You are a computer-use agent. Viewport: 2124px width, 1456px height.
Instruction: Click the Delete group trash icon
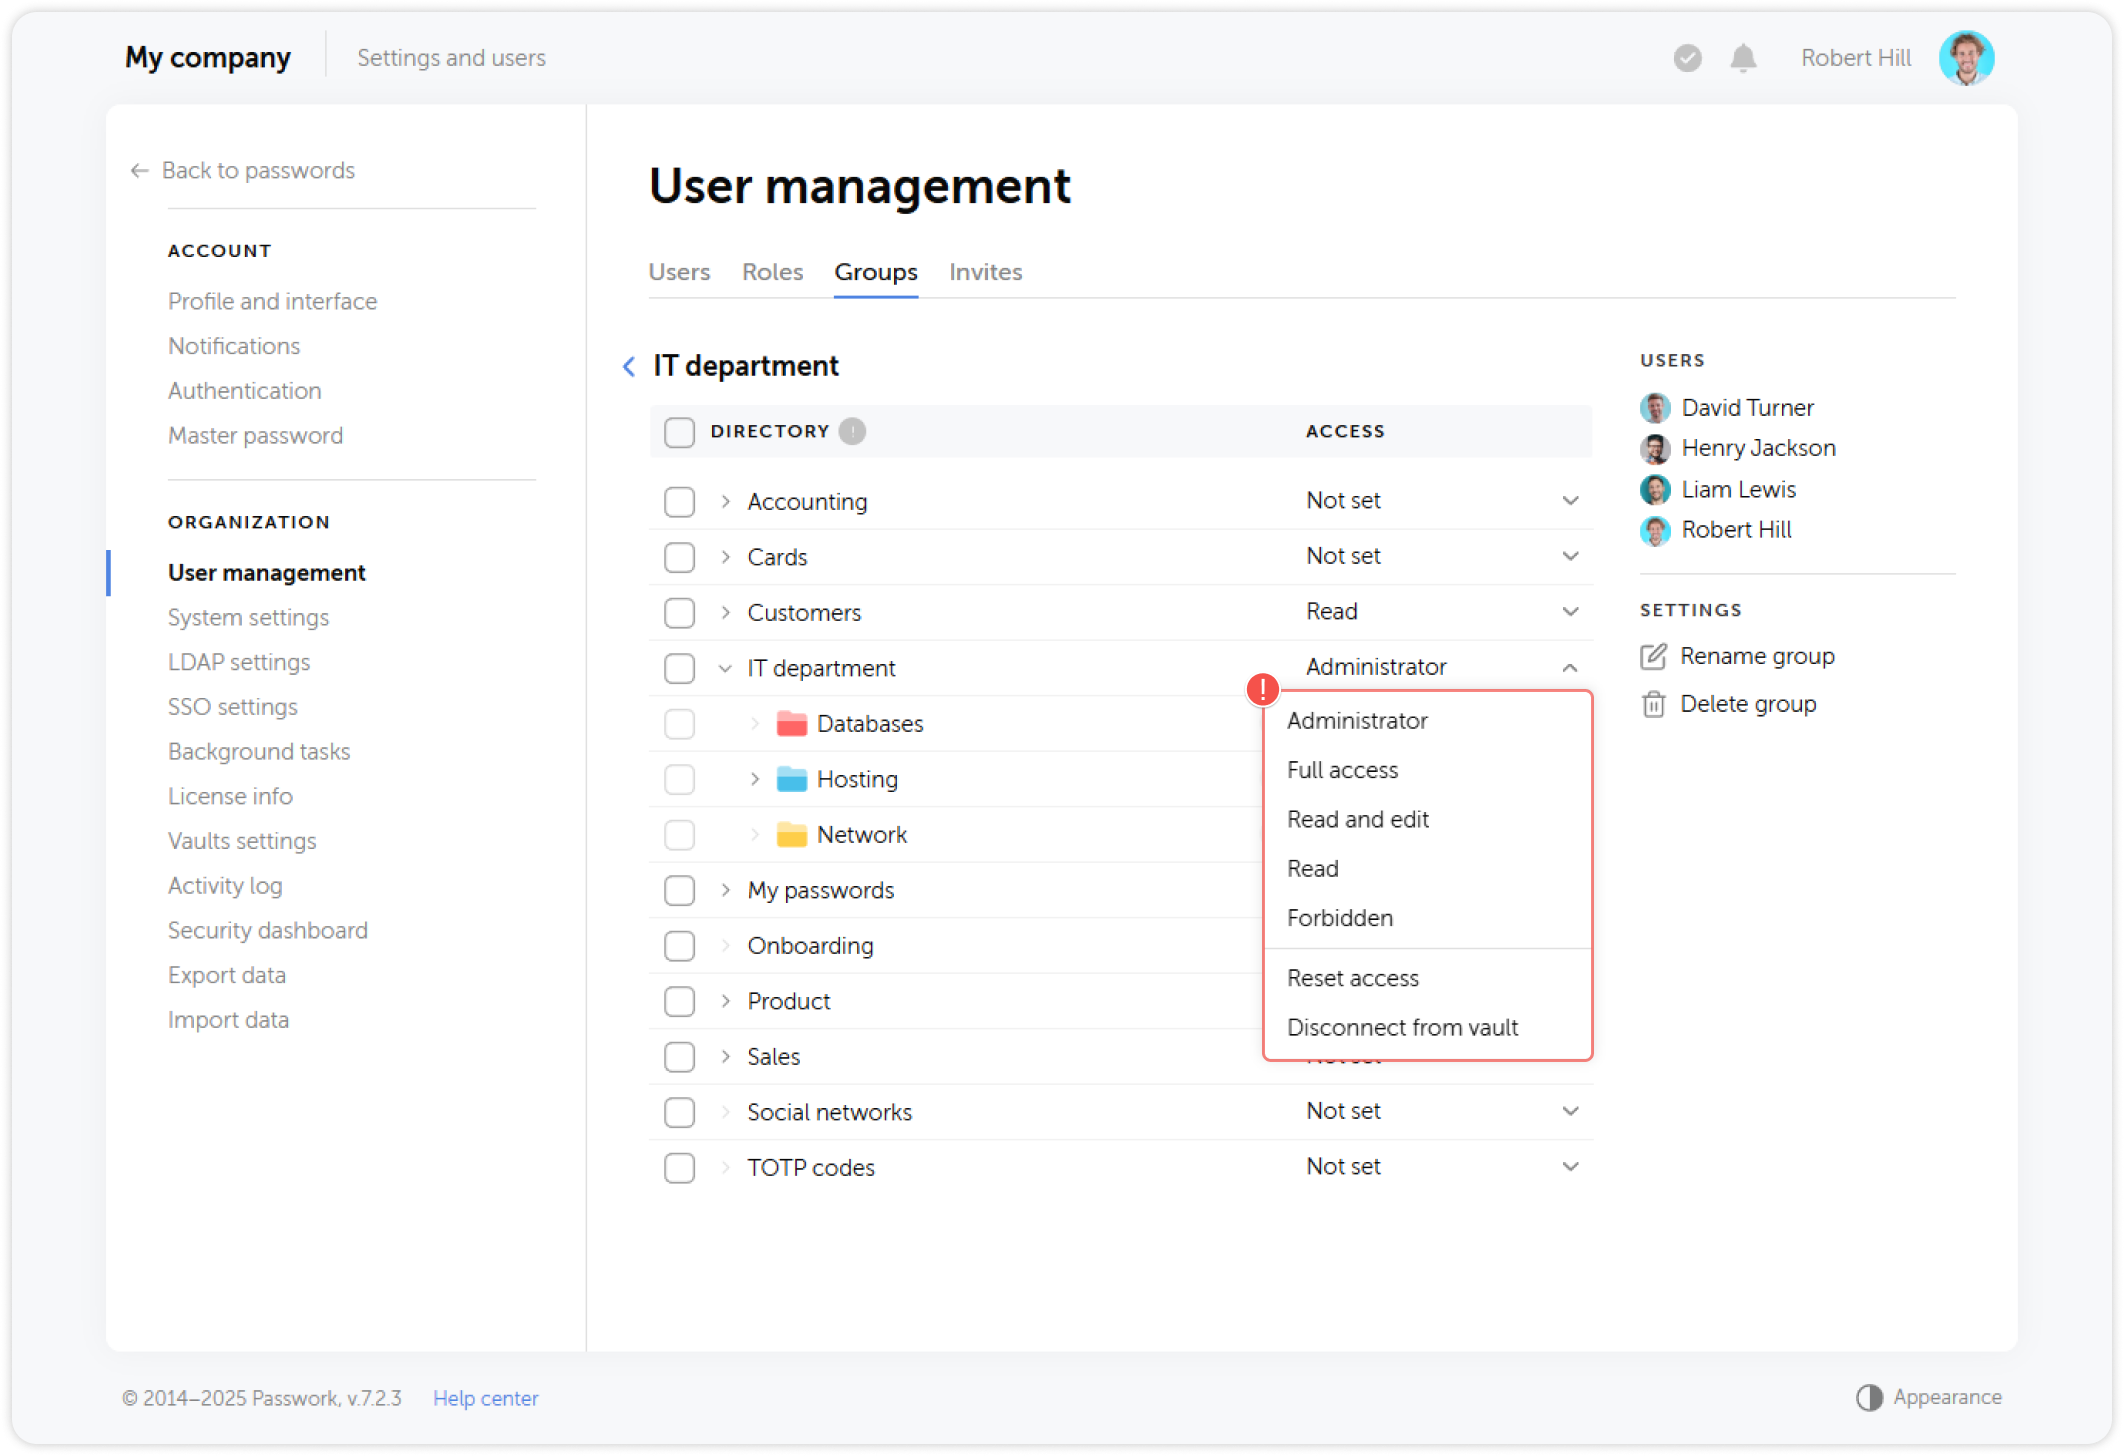1655,703
